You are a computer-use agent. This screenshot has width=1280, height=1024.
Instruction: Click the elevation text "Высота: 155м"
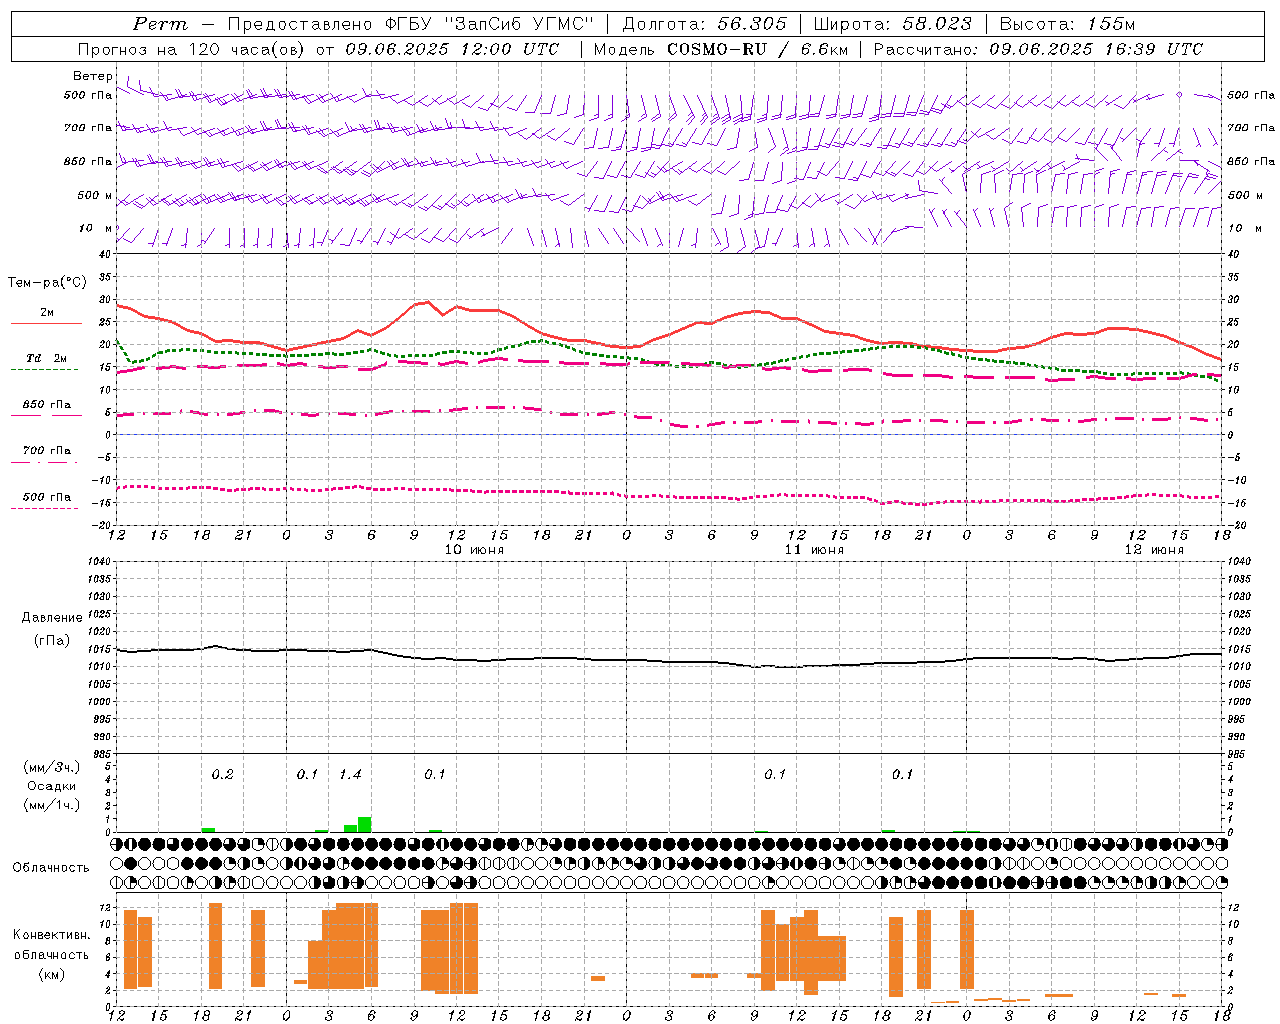[1067, 24]
